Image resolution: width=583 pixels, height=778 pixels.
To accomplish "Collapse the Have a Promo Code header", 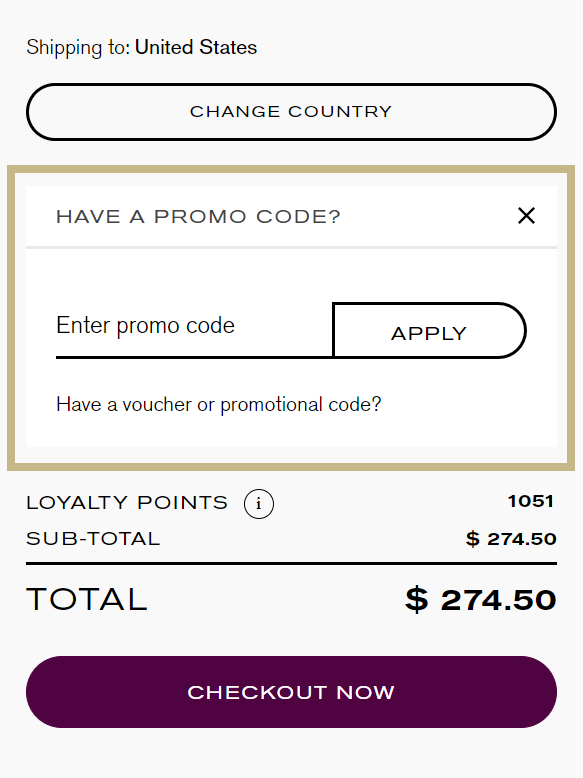I will coord(291,216).
